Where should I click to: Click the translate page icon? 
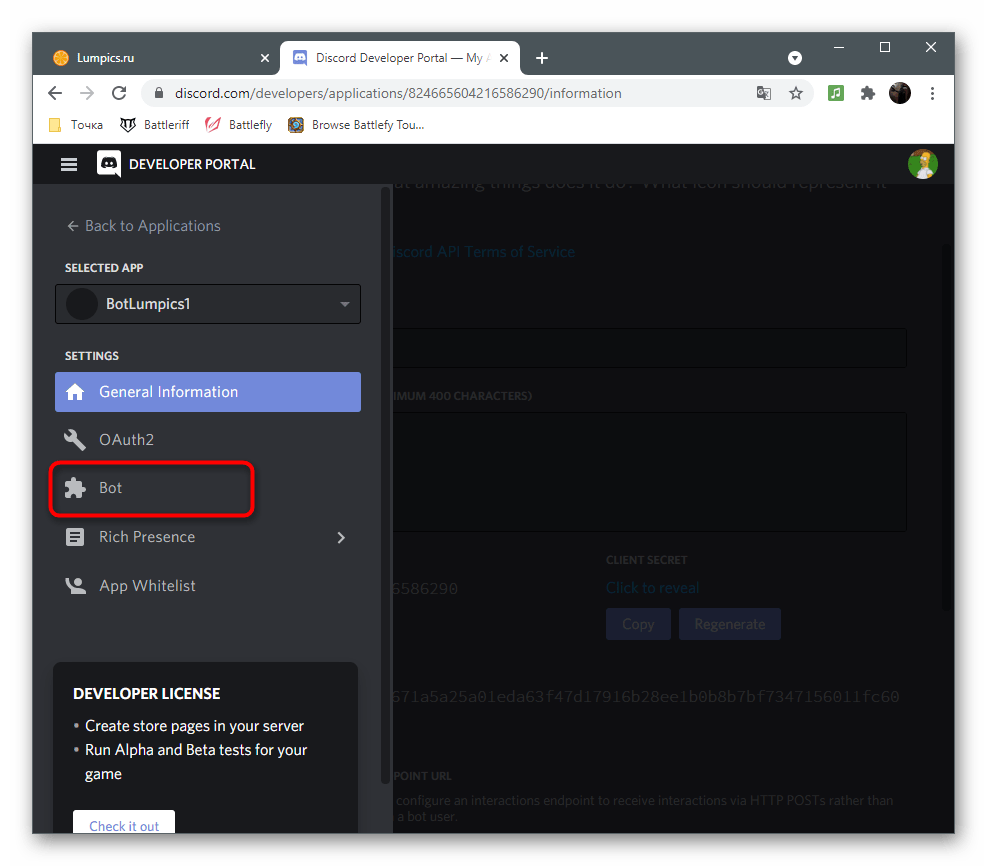[x=764, y=93]
